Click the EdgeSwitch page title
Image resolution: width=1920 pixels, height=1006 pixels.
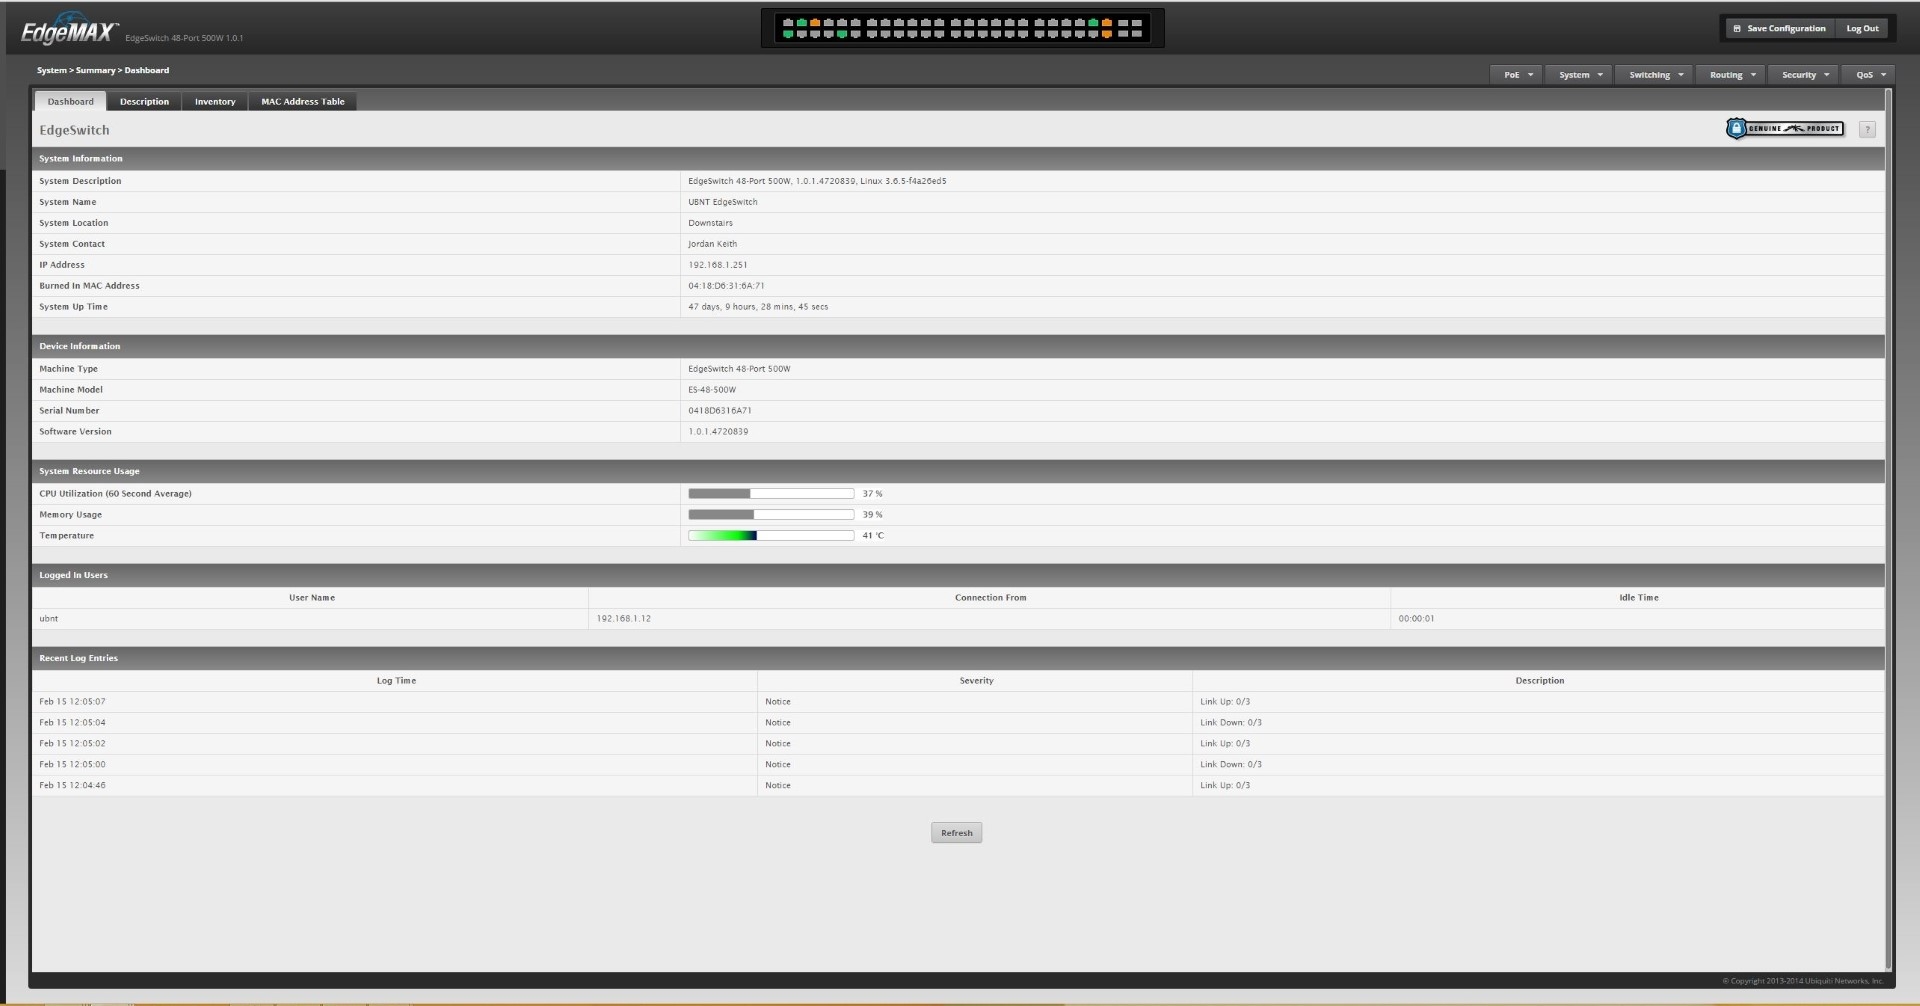tap(74, 130)
